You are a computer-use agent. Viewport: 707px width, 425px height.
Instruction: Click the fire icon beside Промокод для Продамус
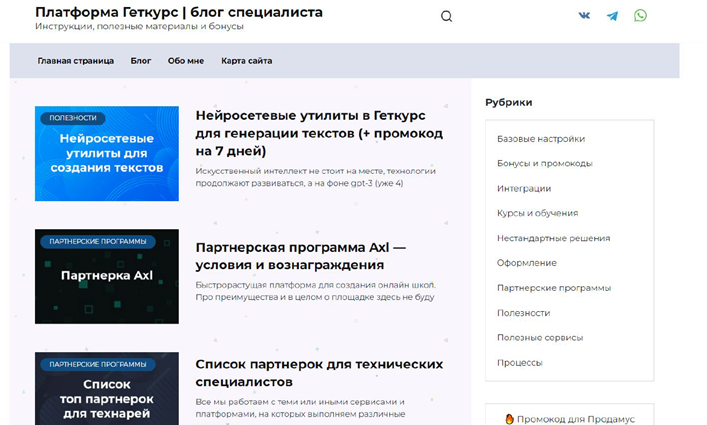pos(510,419)
